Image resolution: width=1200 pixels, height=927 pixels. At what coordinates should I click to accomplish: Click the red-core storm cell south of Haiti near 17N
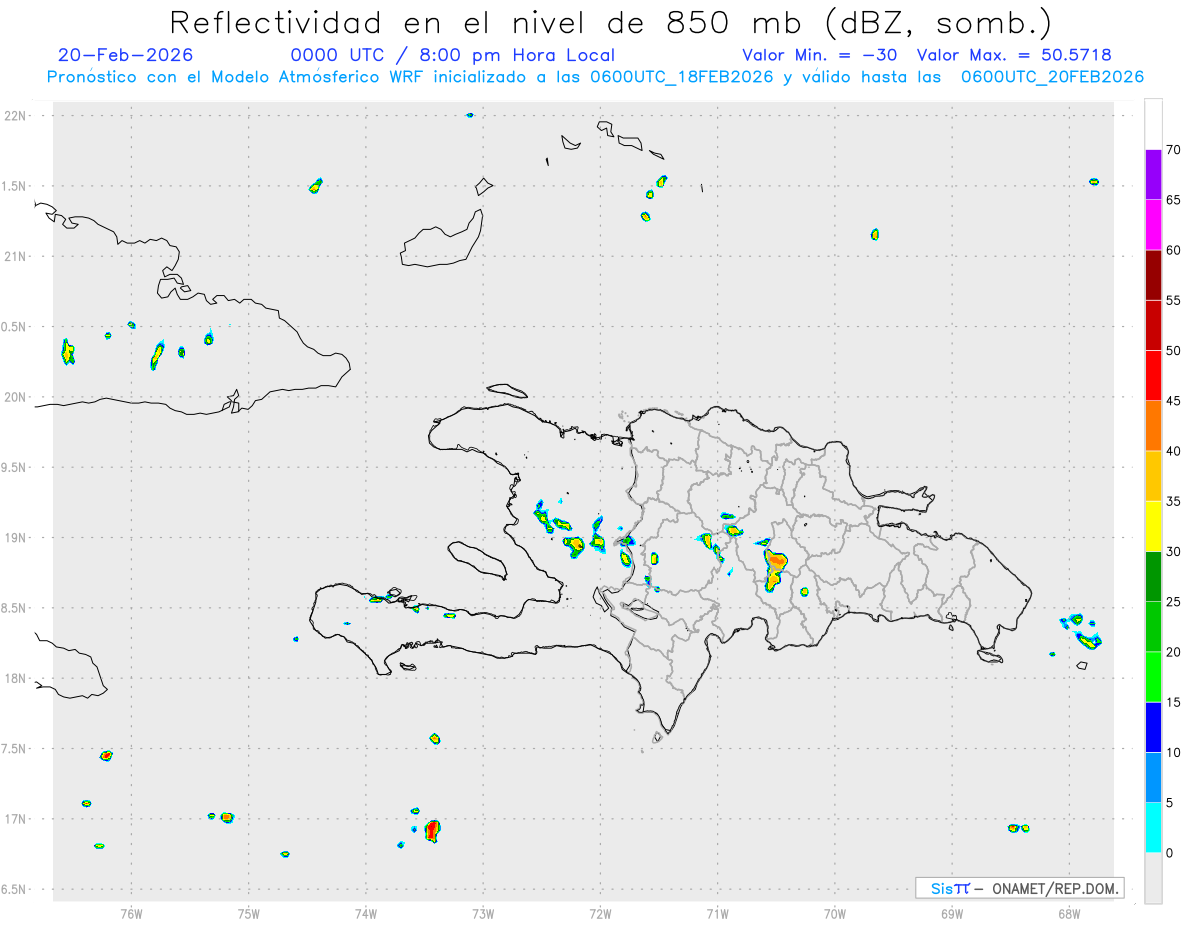(432, 830)
